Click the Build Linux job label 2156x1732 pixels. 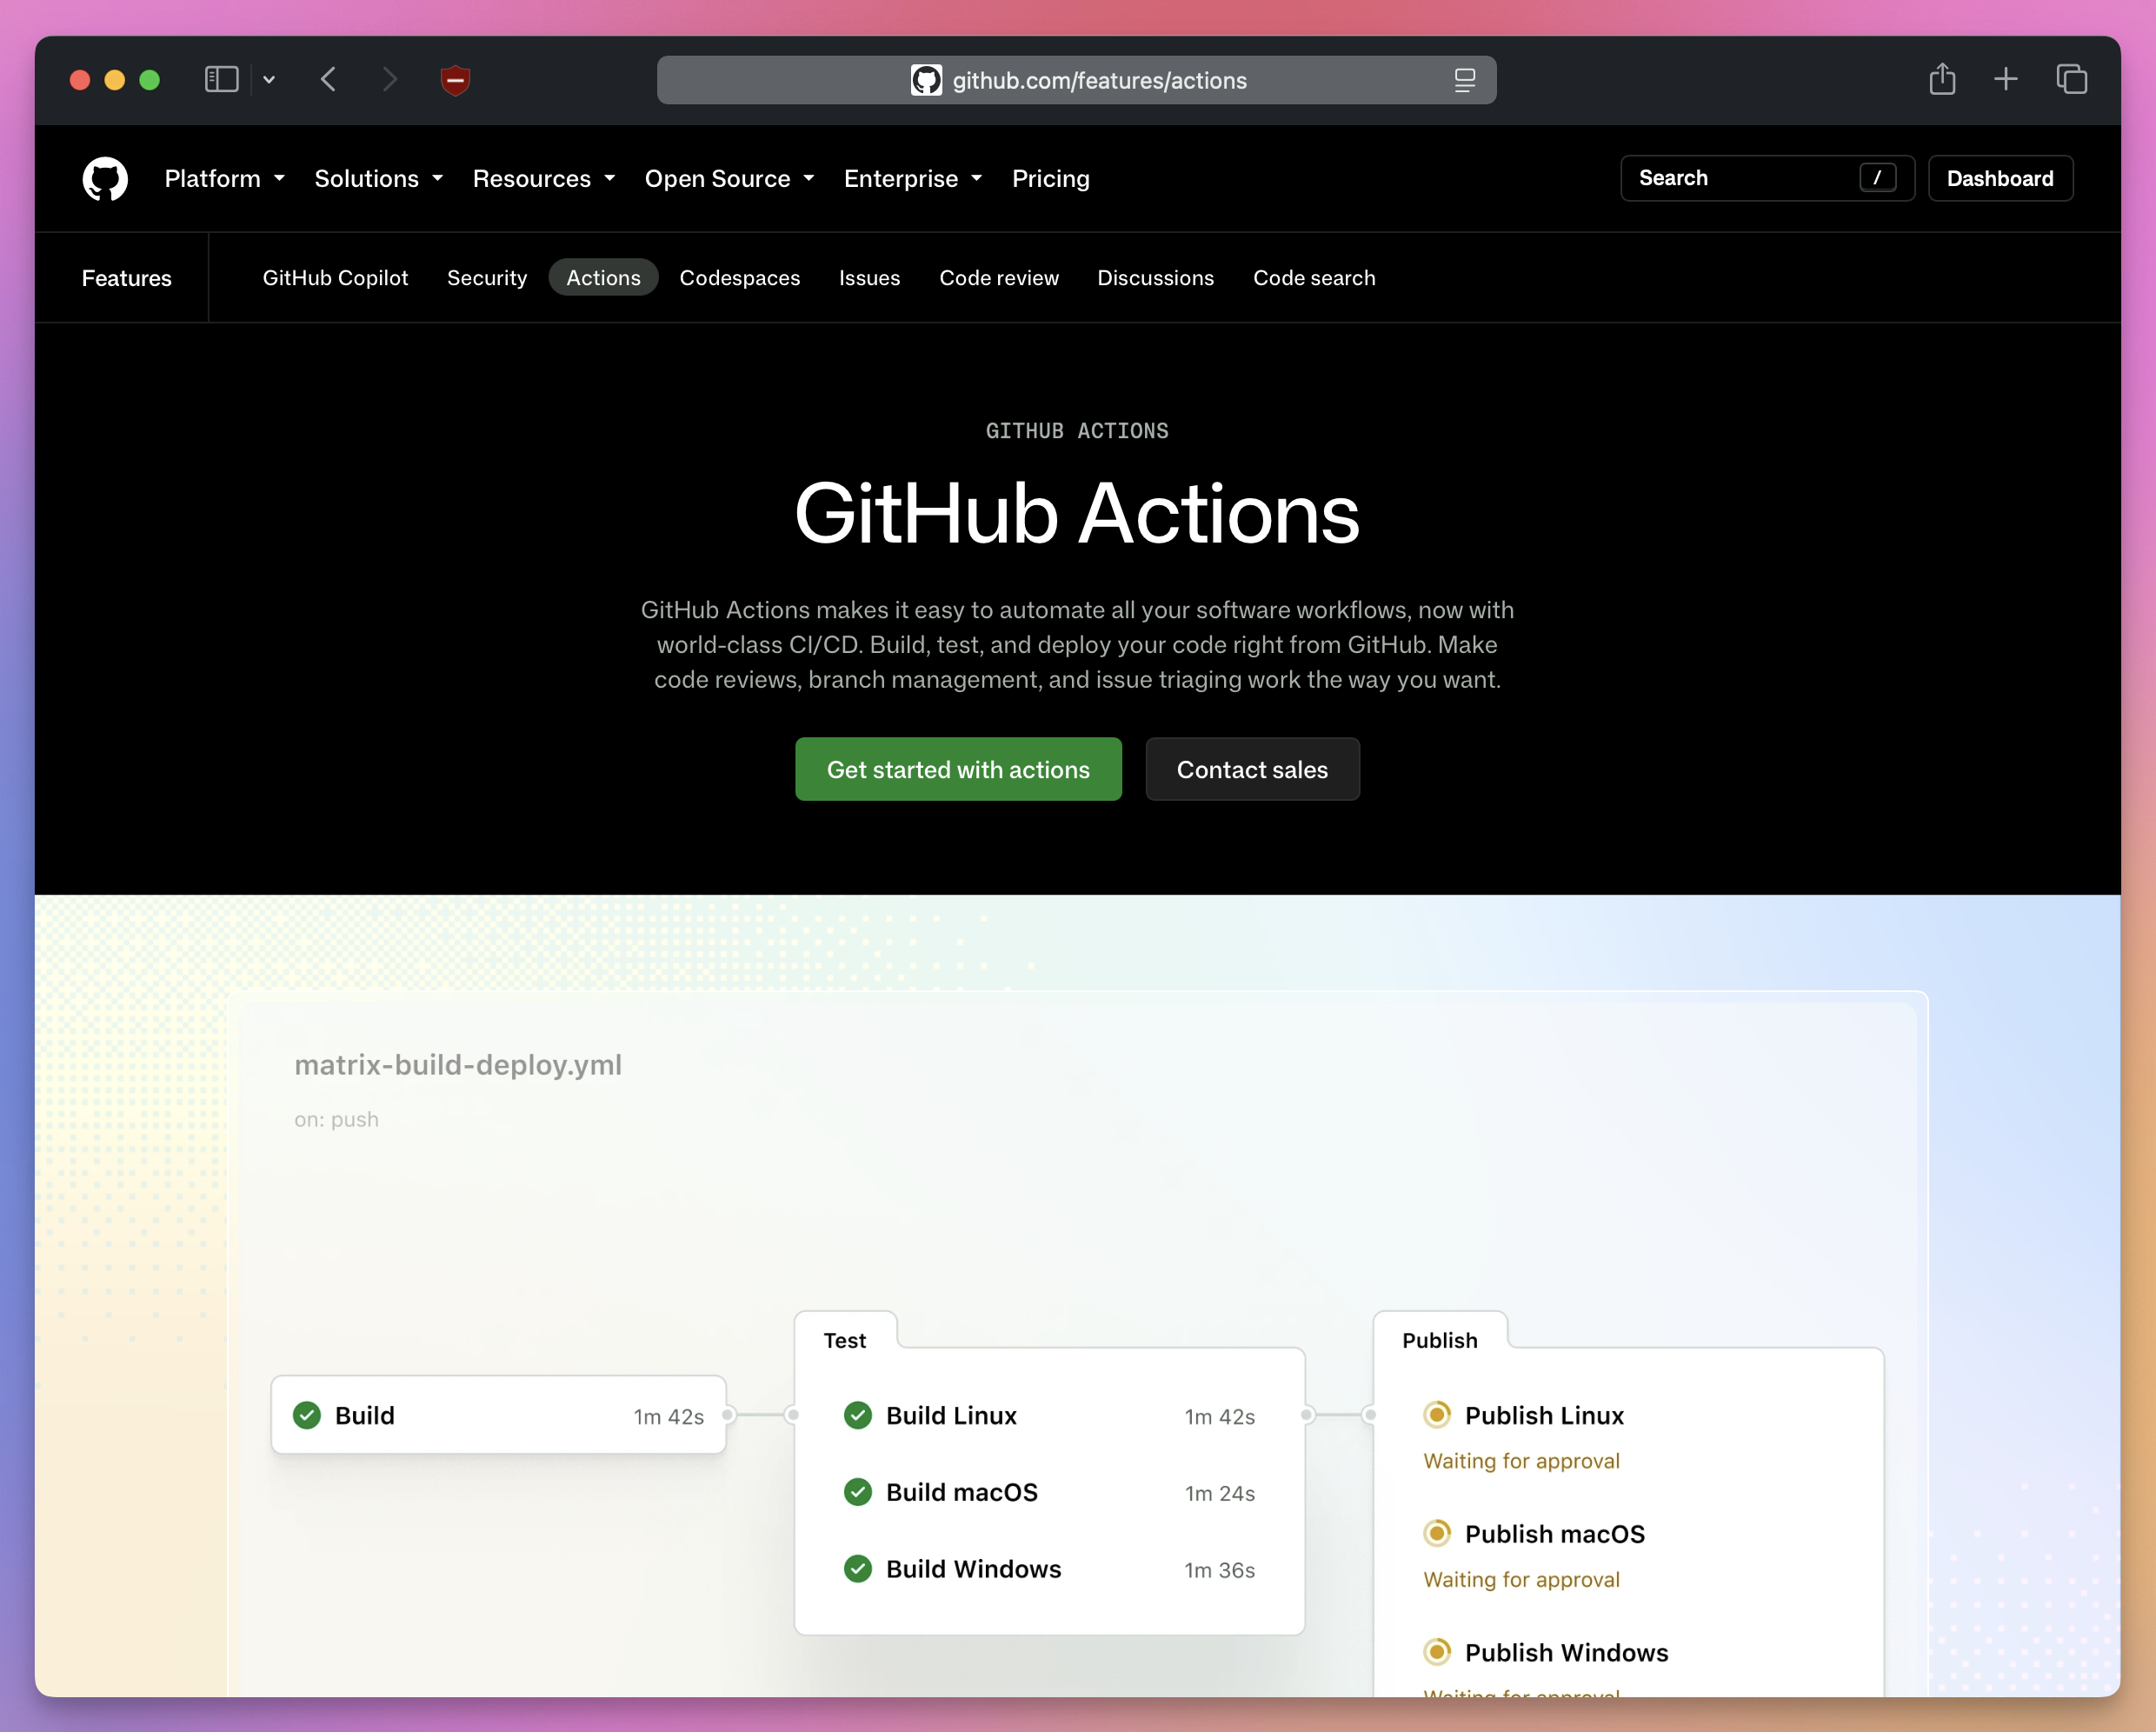[951, 1416]
